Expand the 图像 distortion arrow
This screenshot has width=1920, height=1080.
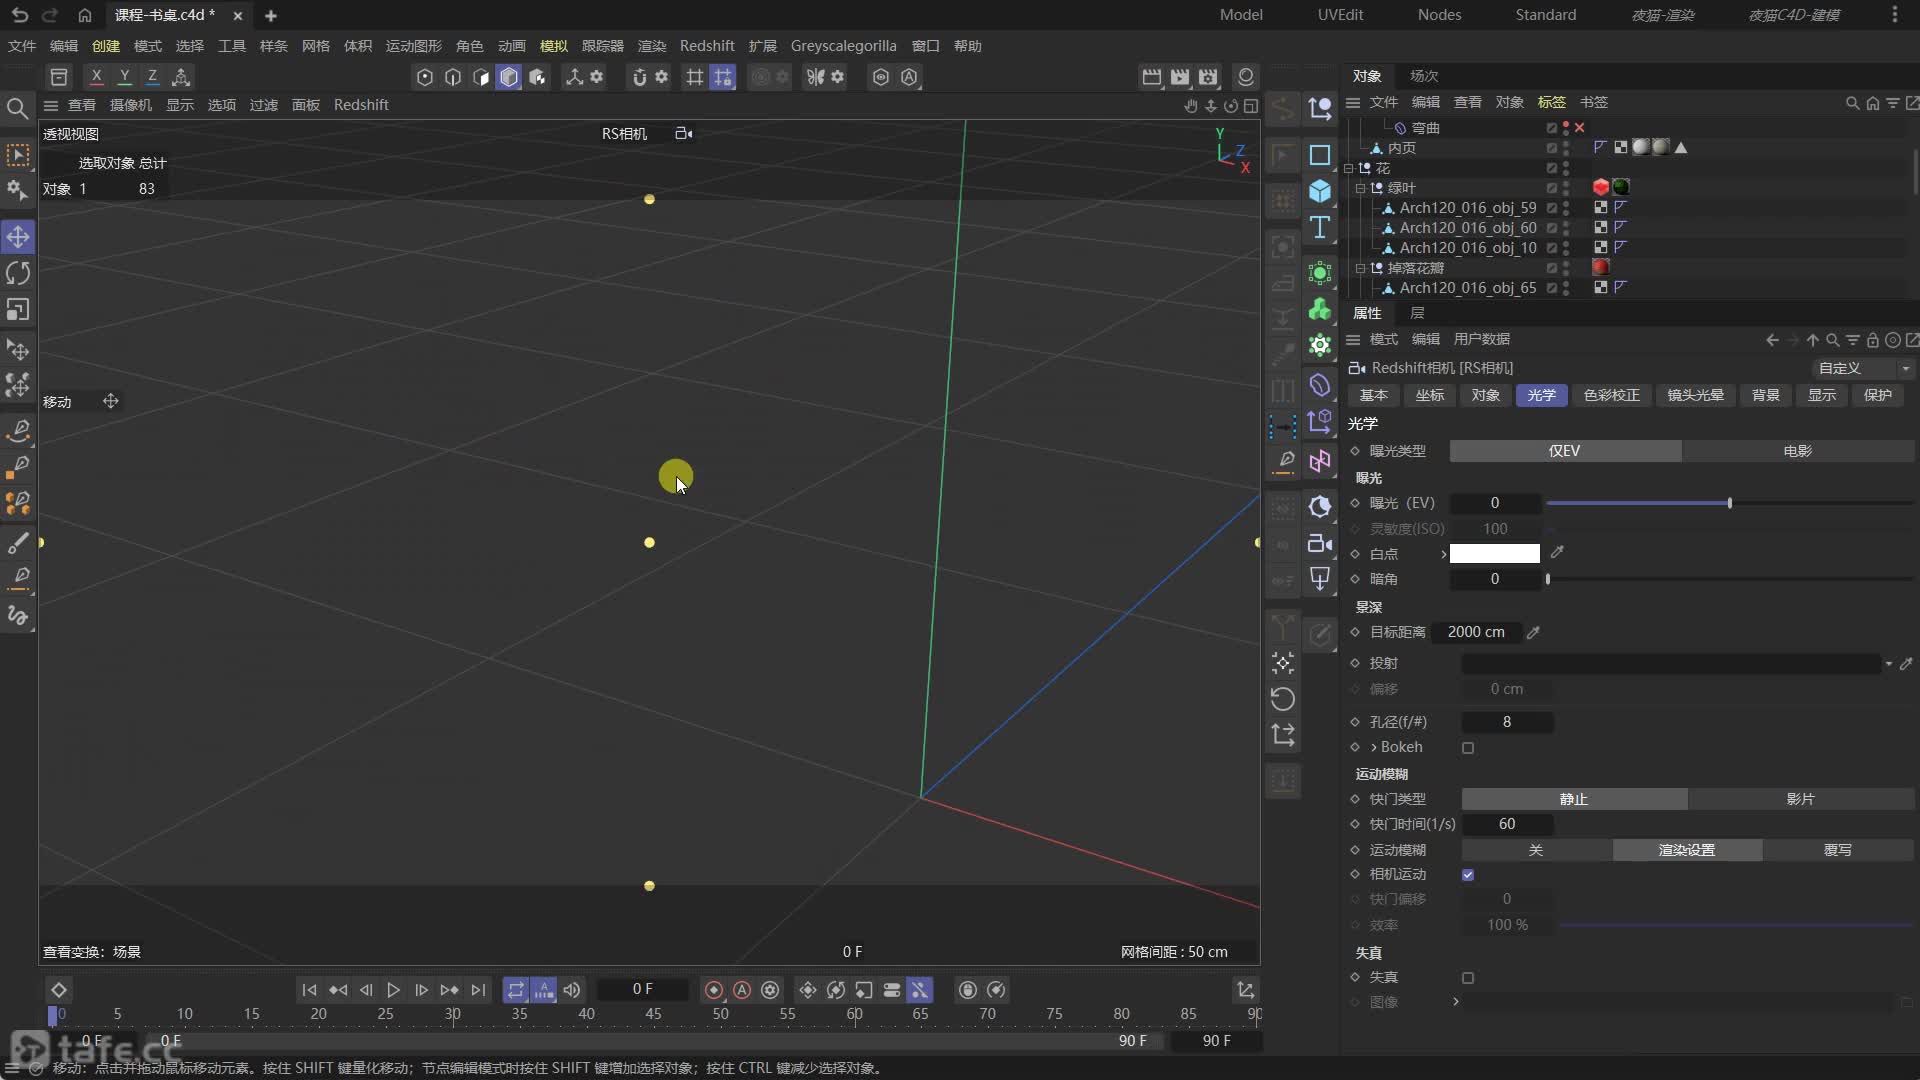(1455, 1002)
